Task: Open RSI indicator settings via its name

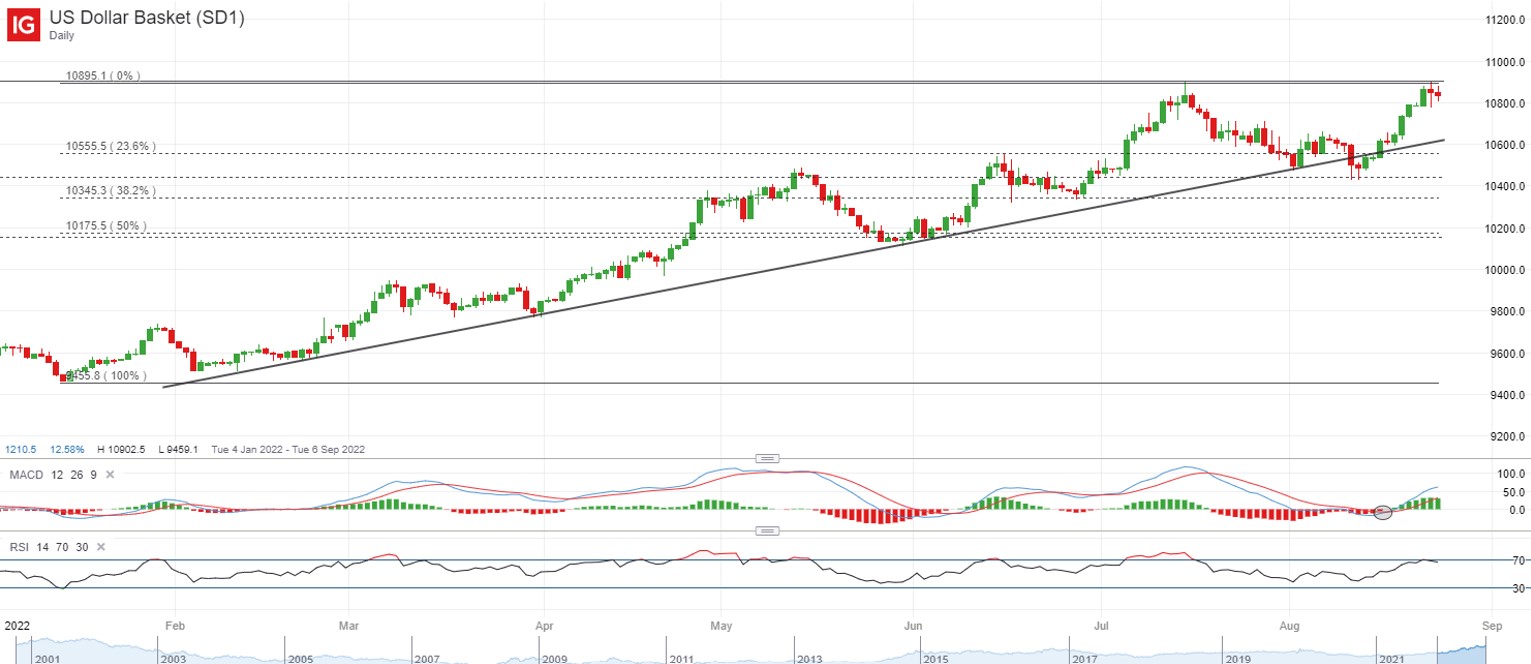Action: point(17,548)
